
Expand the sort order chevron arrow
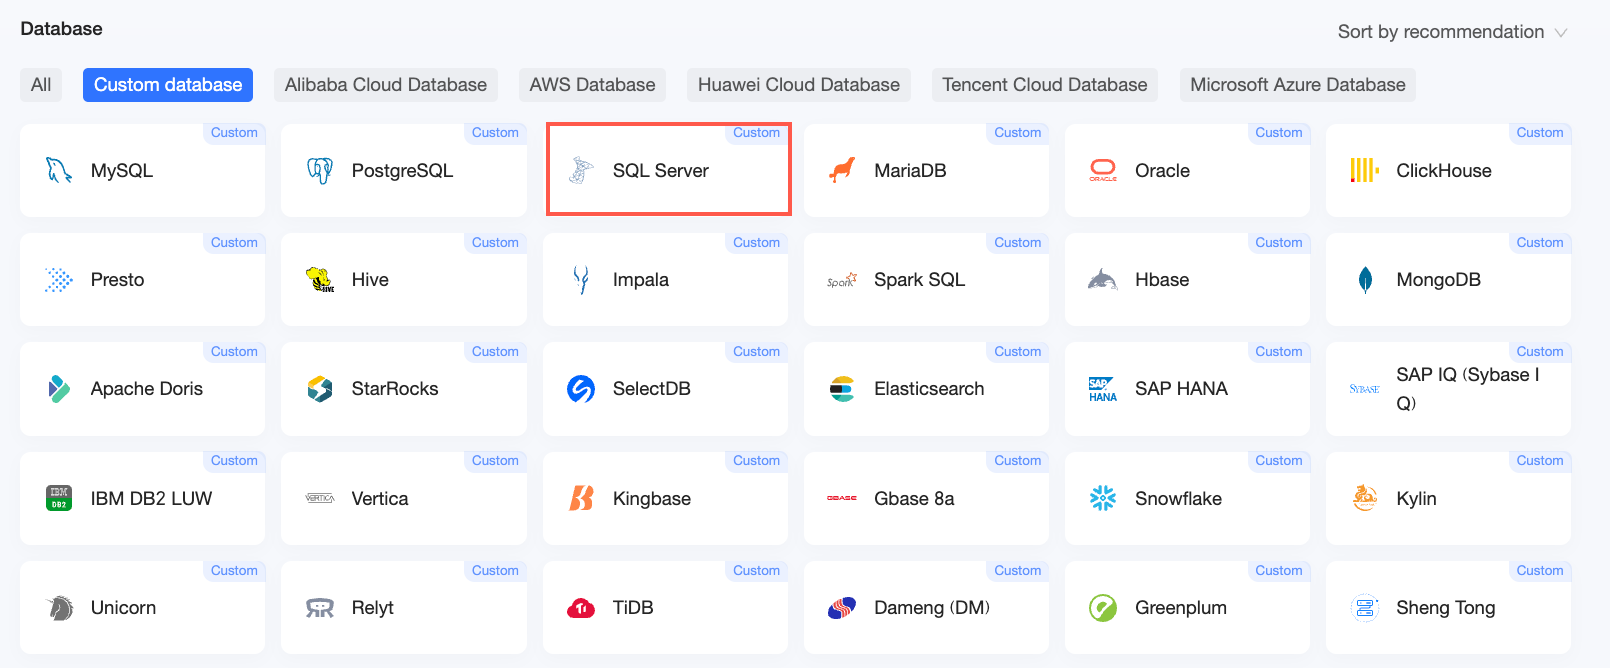point(1561,33)
